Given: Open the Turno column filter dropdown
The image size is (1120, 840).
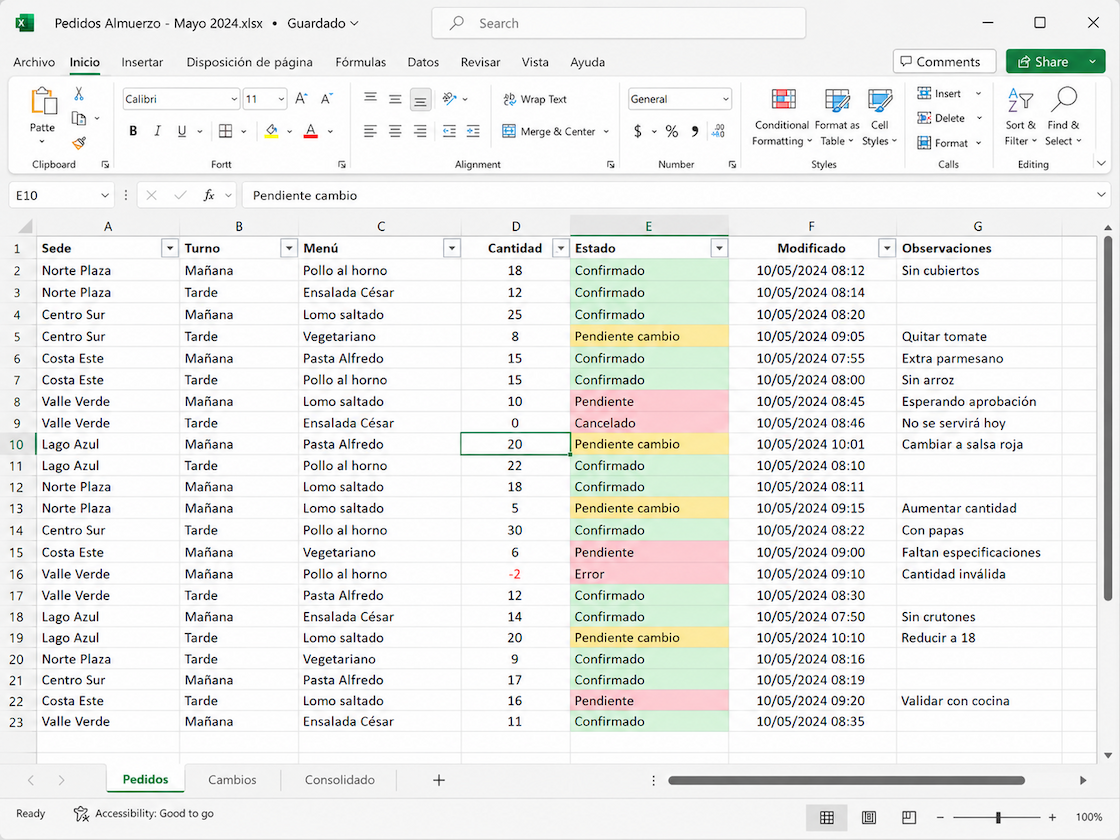Looking at the screenshot, I should tap(289, 248).
